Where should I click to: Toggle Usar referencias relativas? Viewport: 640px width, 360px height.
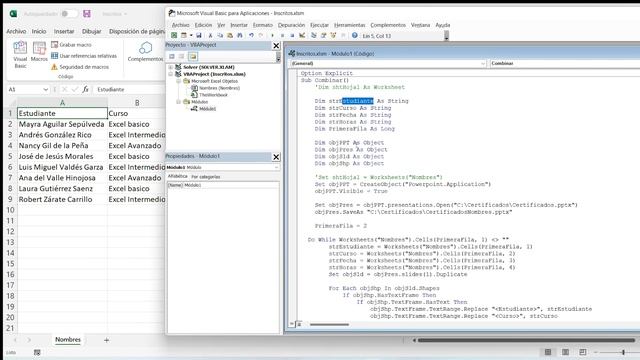84,56
